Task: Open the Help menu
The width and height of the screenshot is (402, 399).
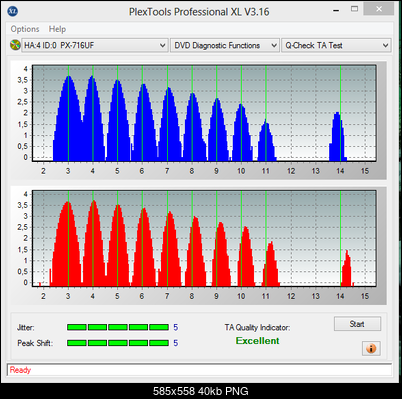Action: pyautogui.click(x=57, y=29)
